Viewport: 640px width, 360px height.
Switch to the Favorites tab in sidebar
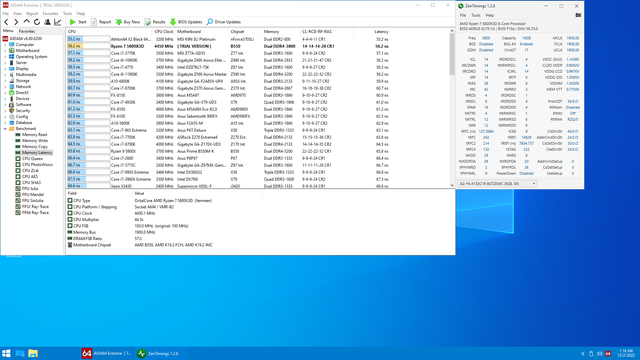point(27,31)
